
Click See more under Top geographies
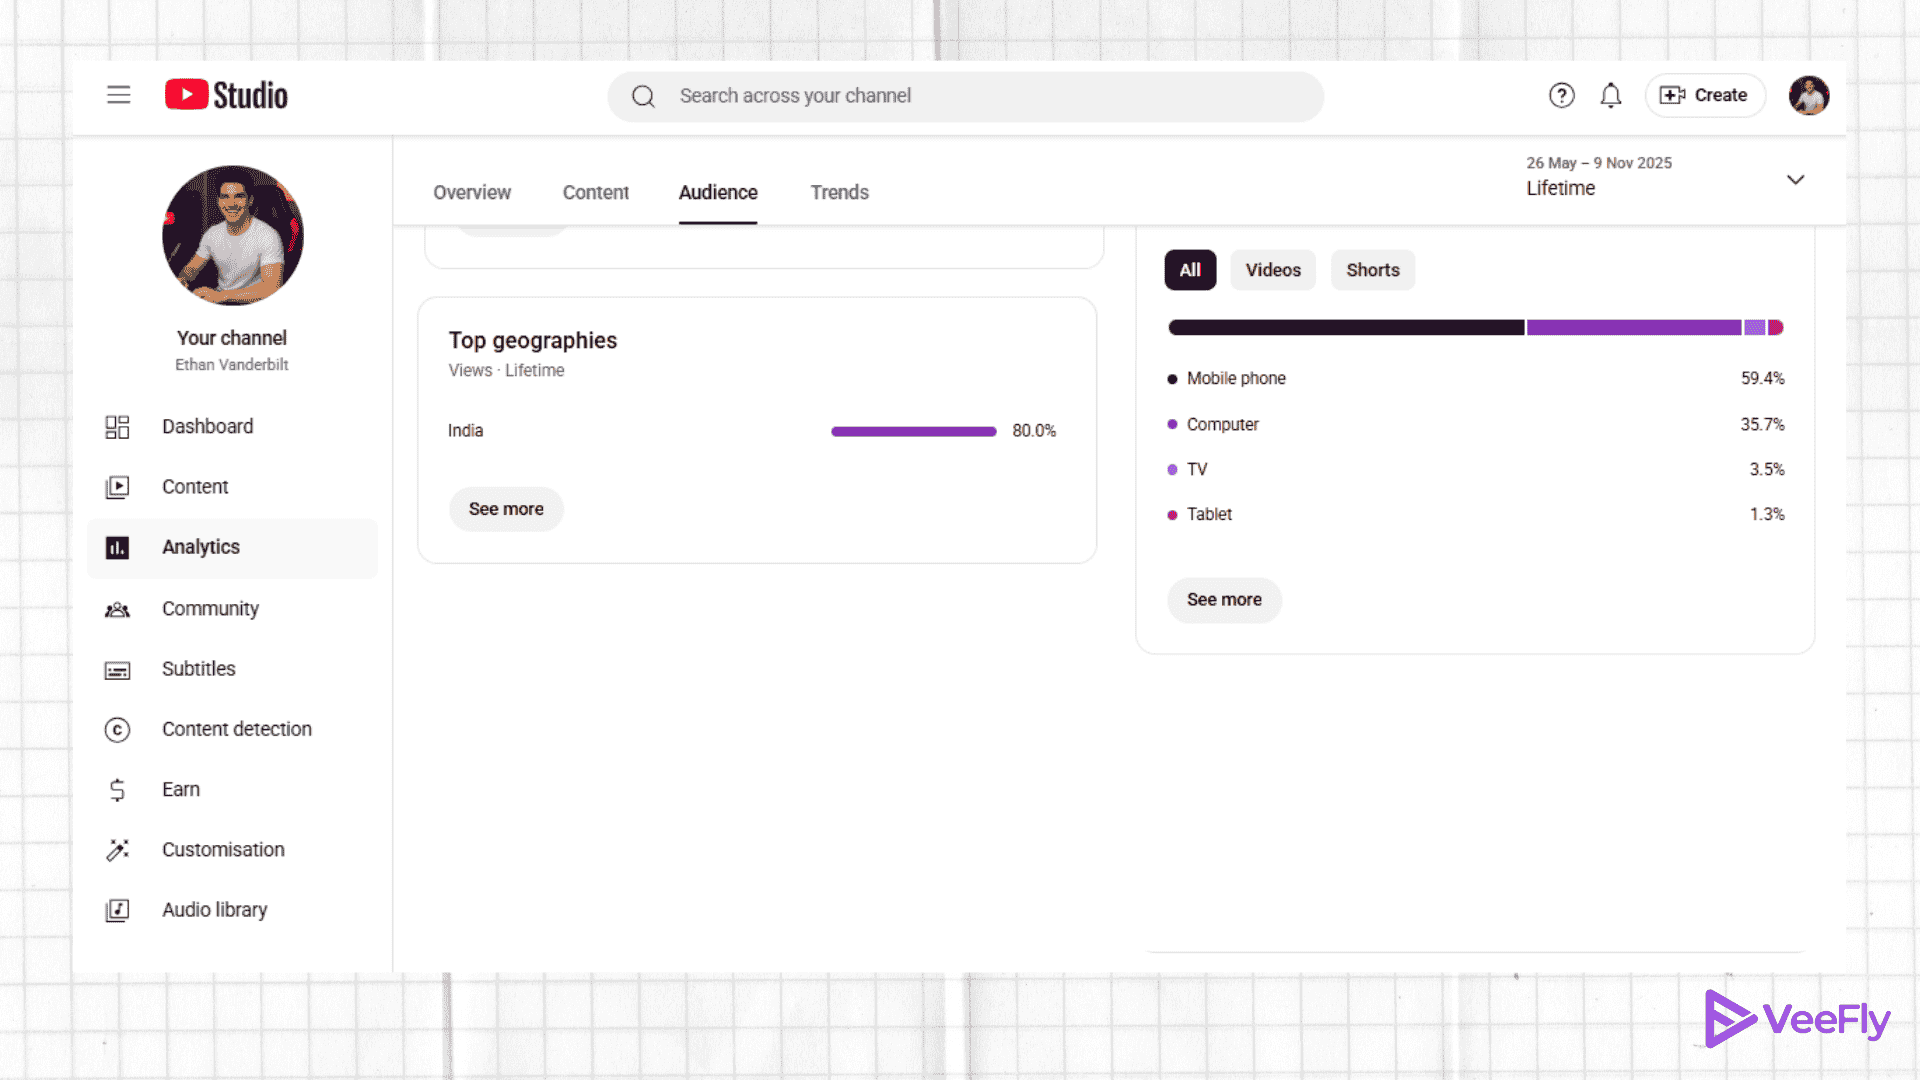pyautogui.click(x=505, y=508)
